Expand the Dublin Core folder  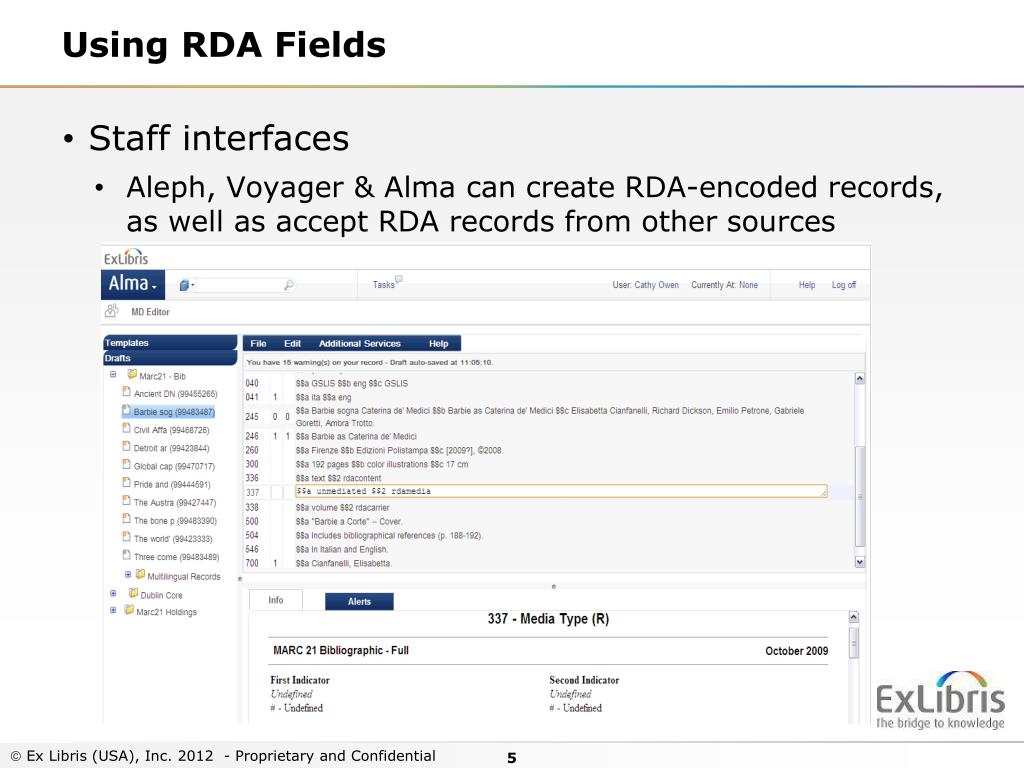pos(113,594)
